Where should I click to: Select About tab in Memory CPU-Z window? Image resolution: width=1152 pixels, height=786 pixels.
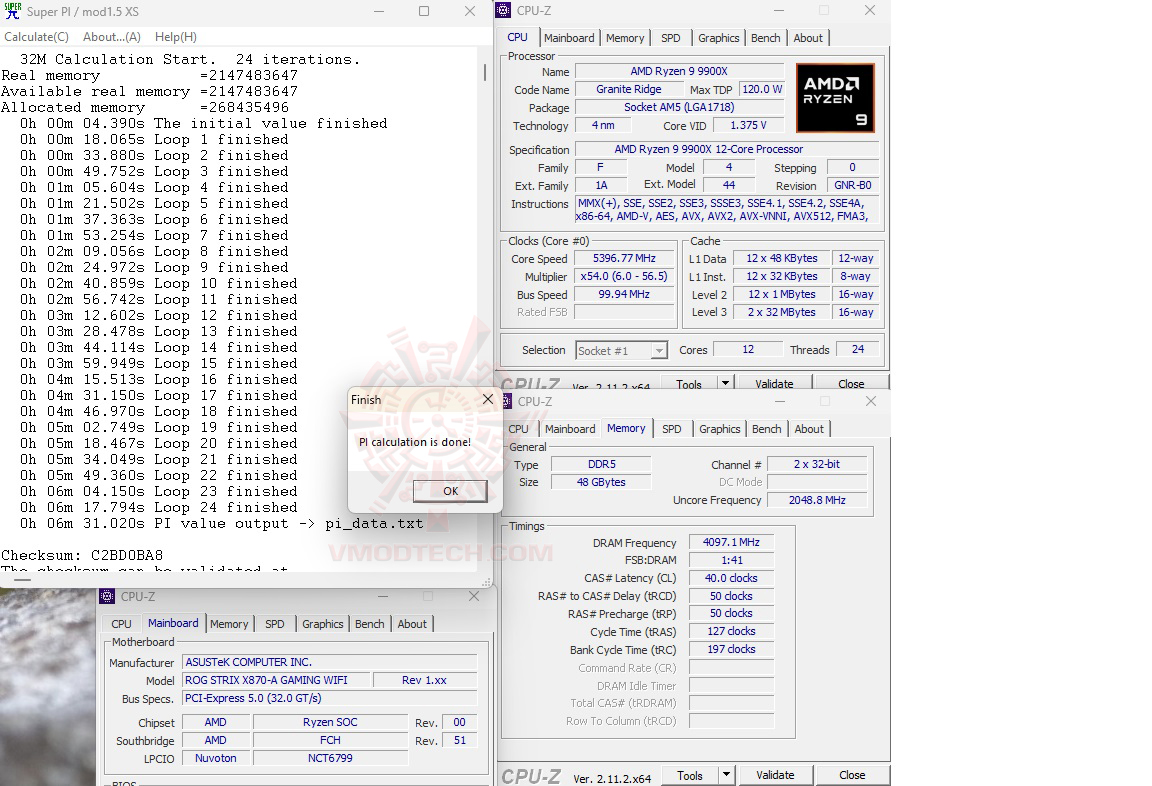click(809, 429)
